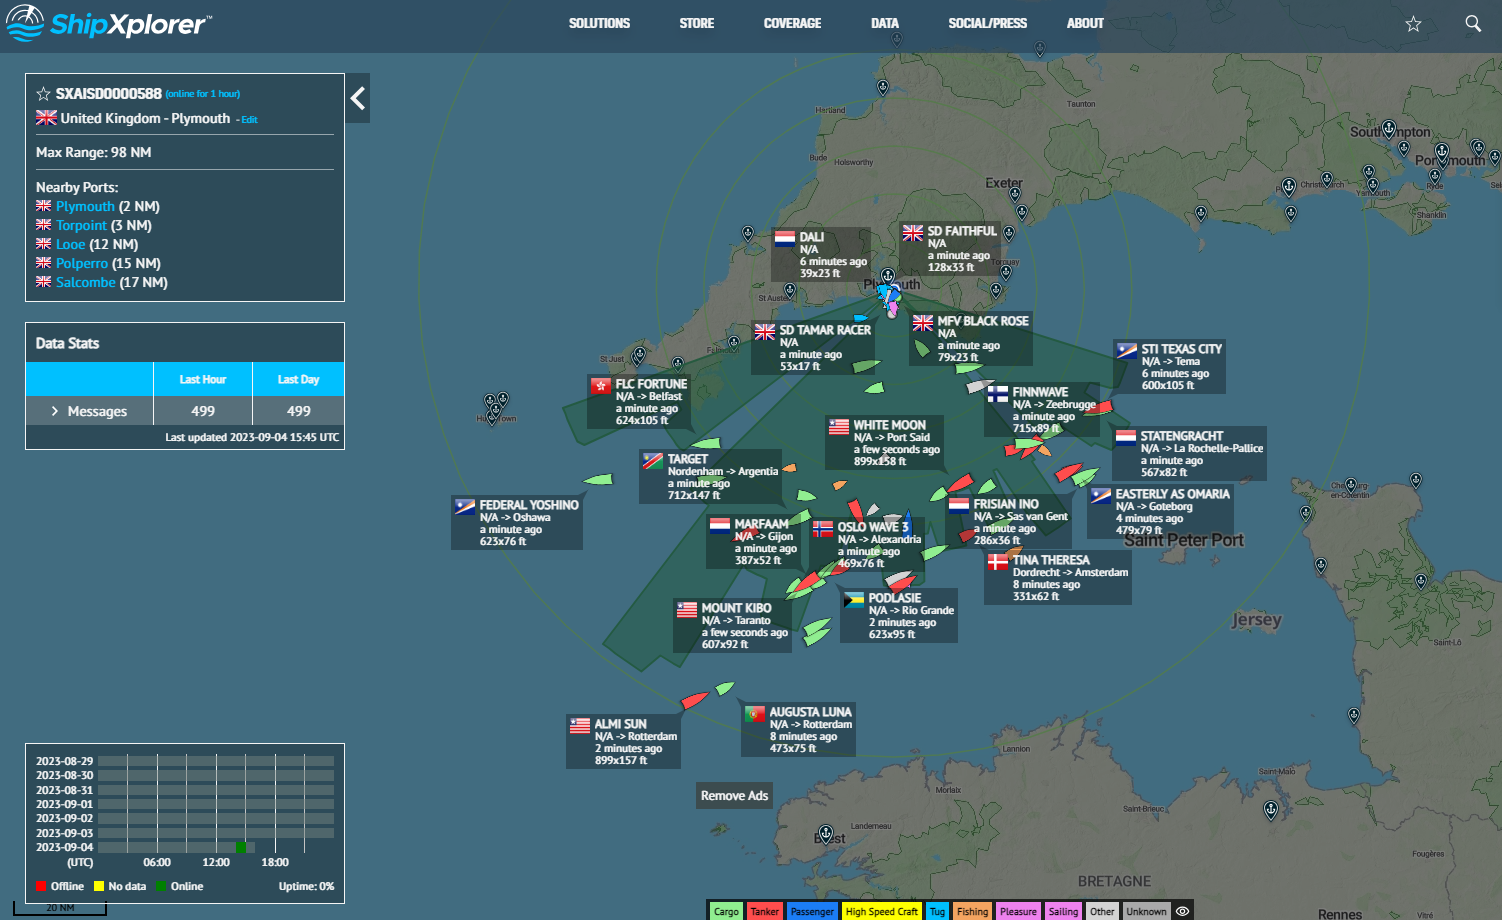Toggle Tanker ship type filter

(x=764, y=911)
